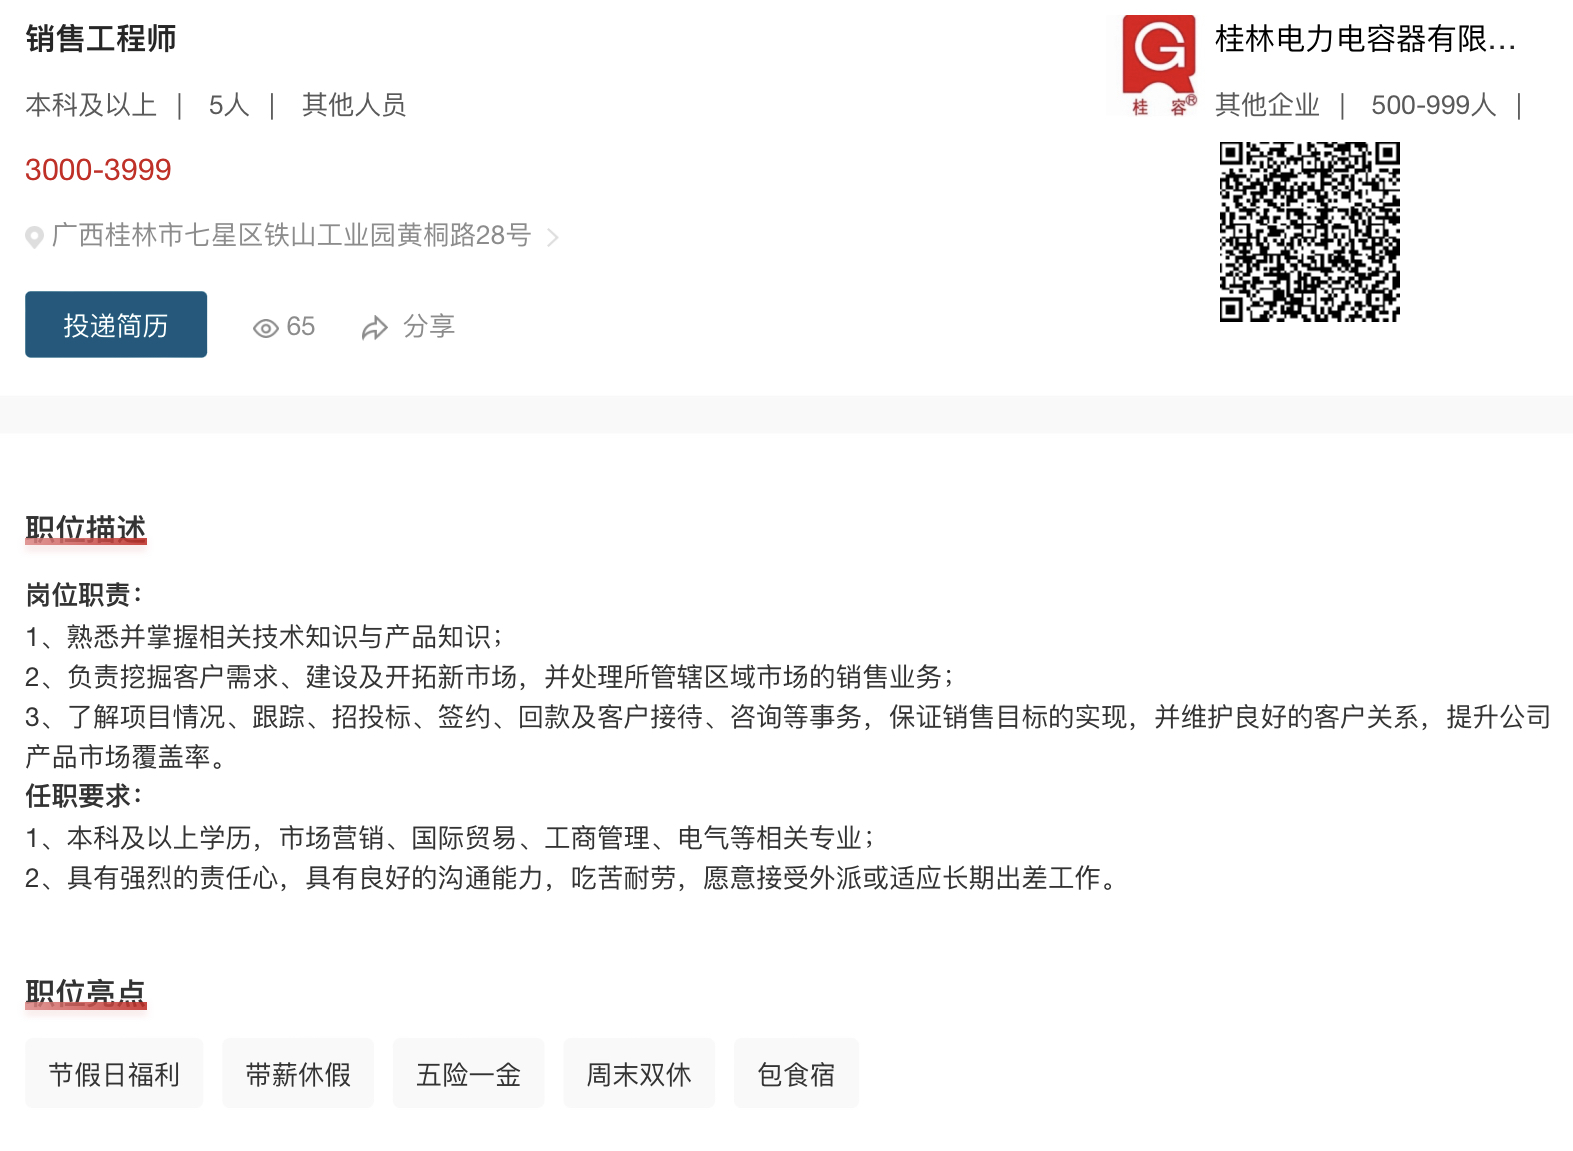Click the share arrow icon

click(375, 328)
